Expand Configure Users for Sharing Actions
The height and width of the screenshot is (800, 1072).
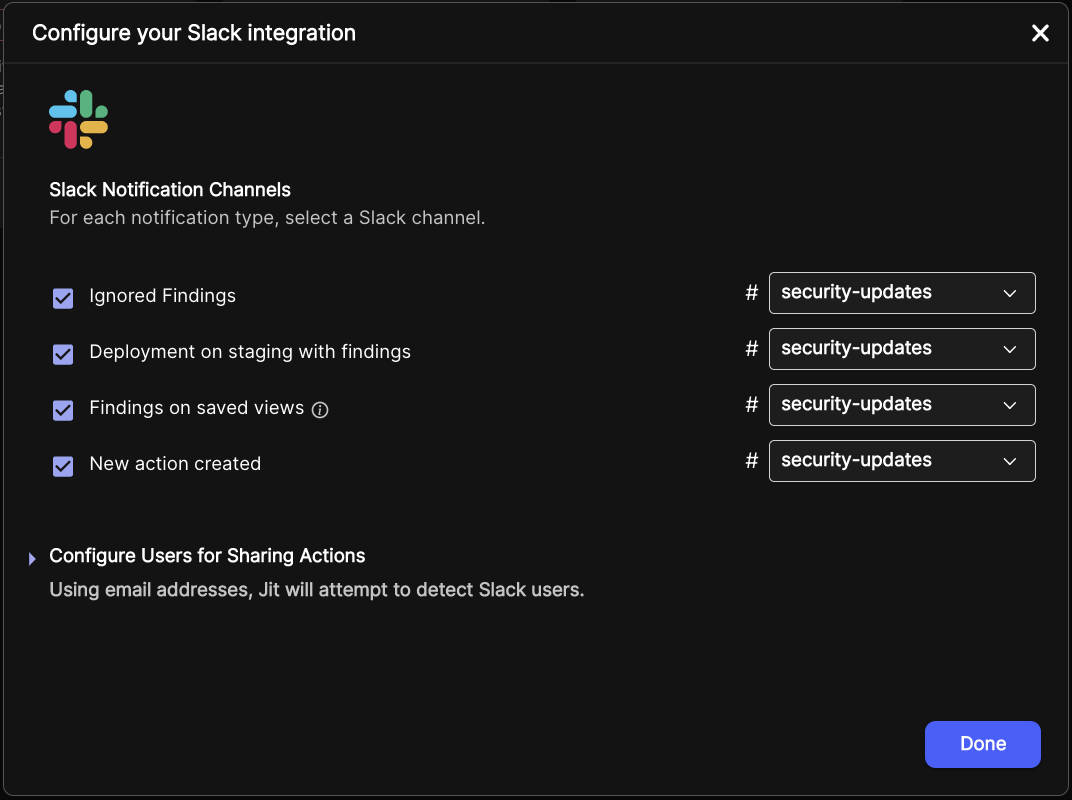pos(207,556)
